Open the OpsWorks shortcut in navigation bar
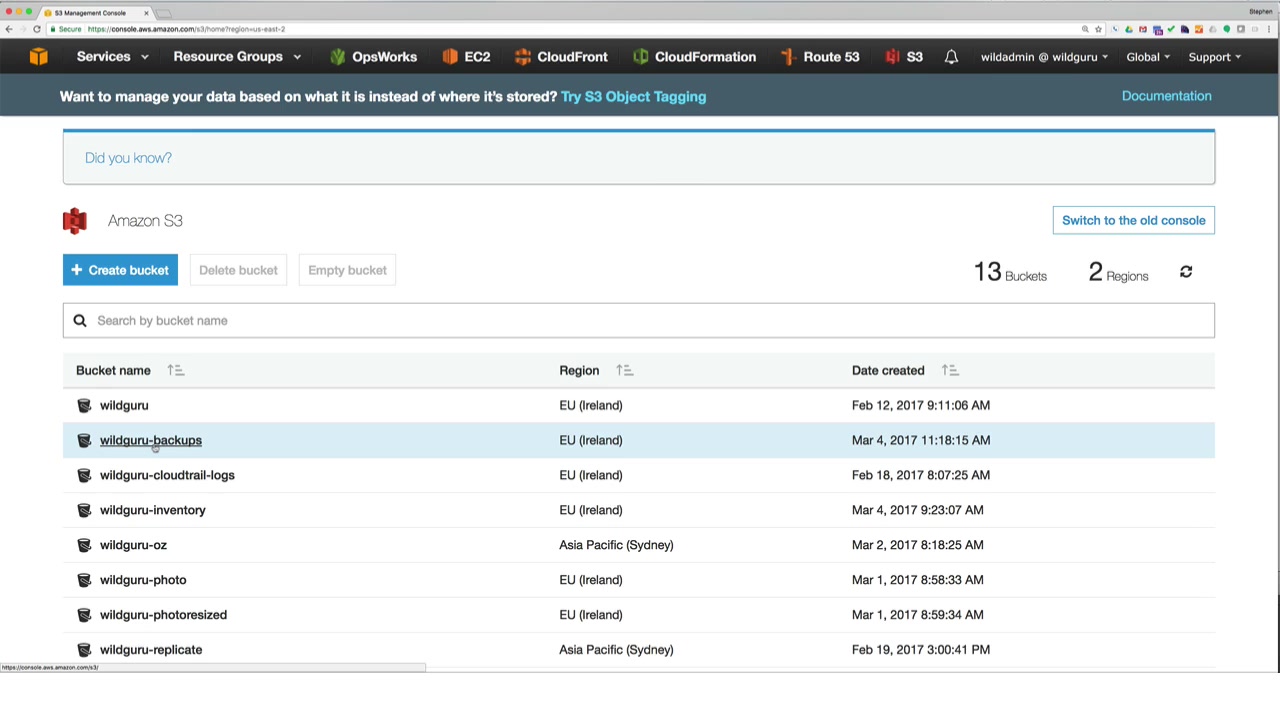 373,57
